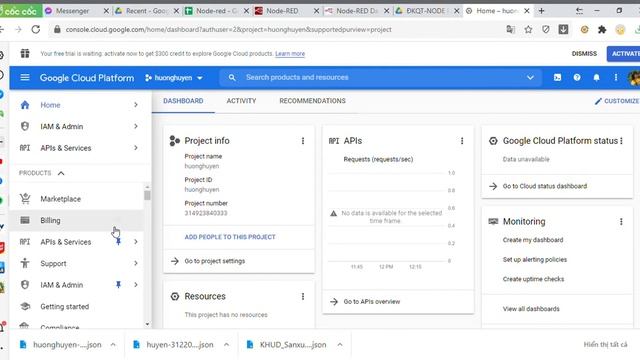The height and width of the screenshot is (360, 640).
Task: Unpin IAM & Admin from products list
Action: pyautogui.click(x=118, y=285)
